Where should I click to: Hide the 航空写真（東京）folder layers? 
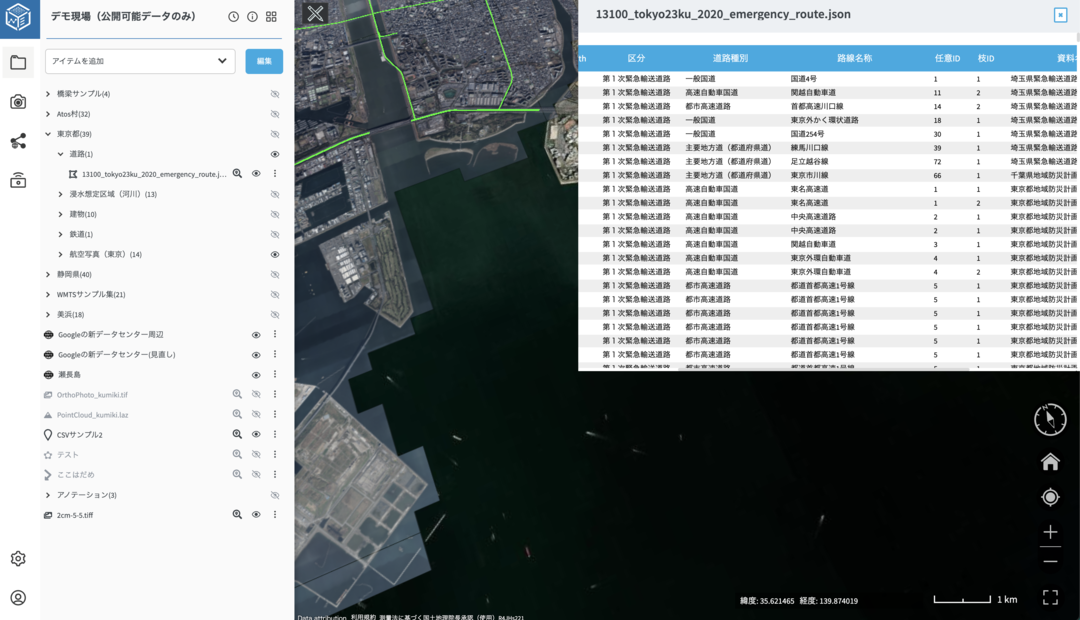(275, 254)
